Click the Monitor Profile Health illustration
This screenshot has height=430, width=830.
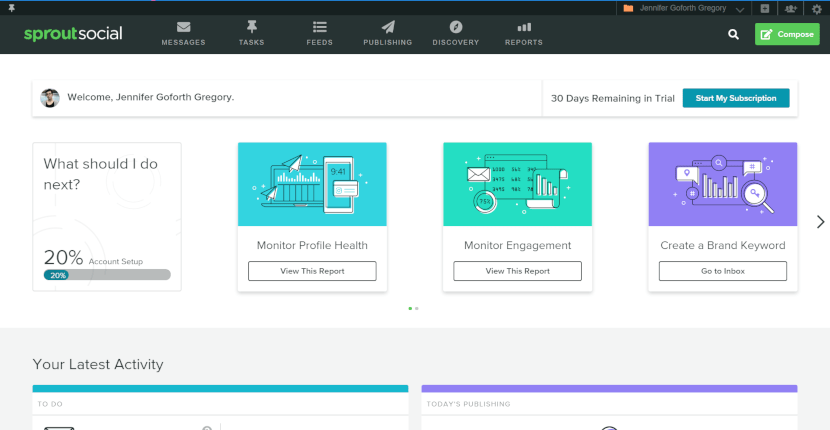(x=312, y=184)
